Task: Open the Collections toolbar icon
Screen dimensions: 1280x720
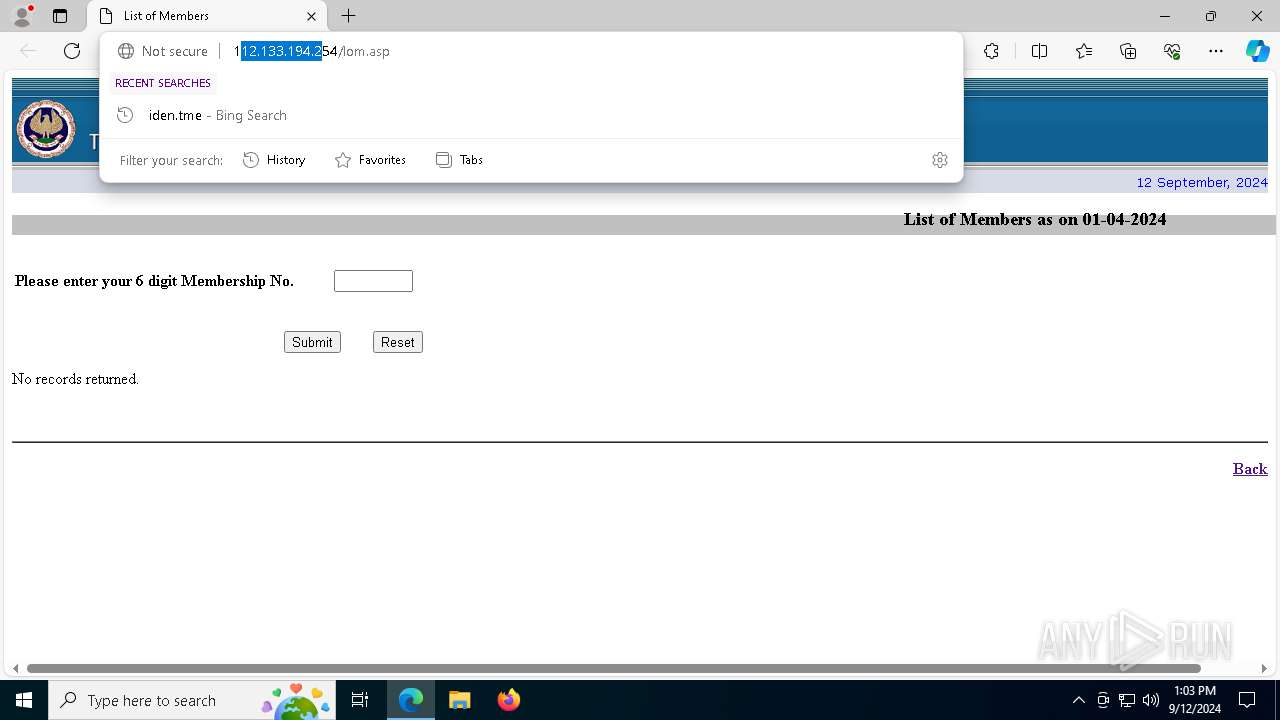Action: [1128, 51]
